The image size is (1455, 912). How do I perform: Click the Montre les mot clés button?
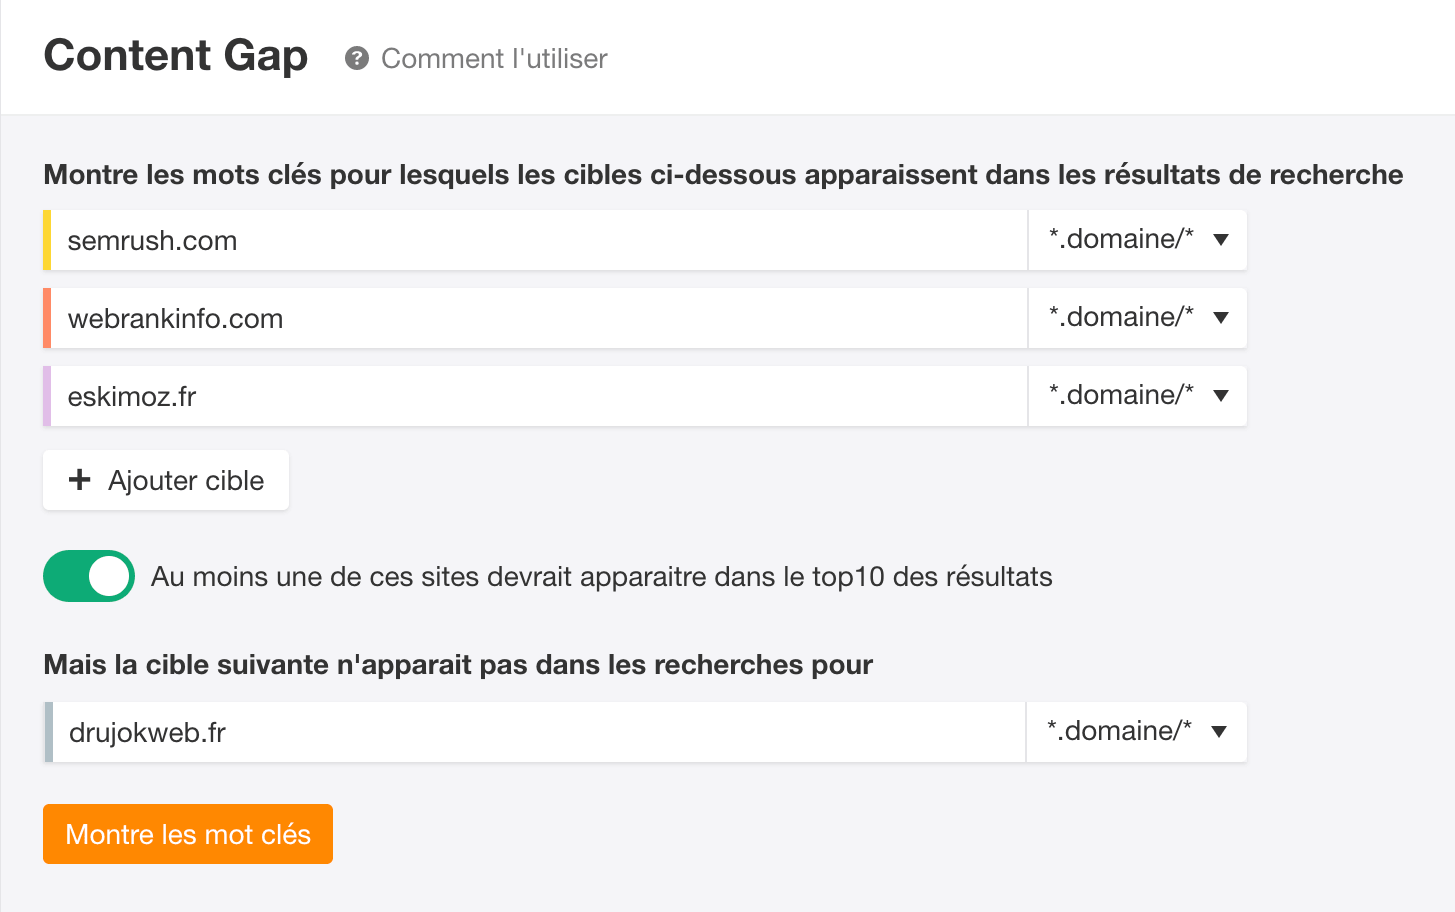(188, 834)
